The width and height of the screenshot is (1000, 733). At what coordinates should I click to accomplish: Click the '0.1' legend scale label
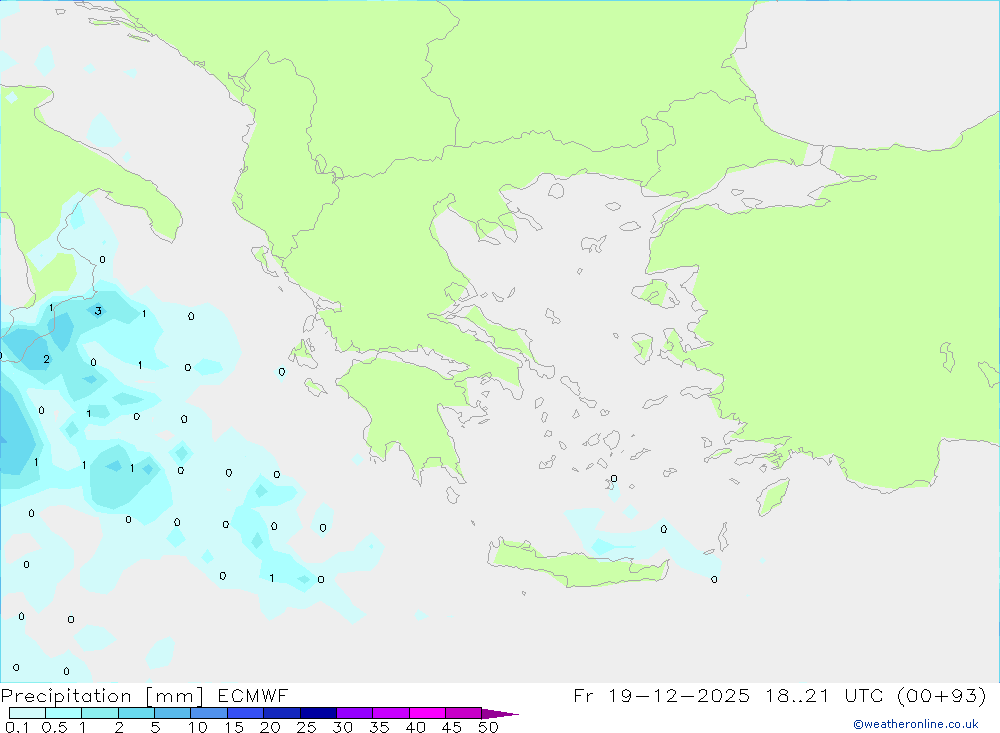[17, 727]
